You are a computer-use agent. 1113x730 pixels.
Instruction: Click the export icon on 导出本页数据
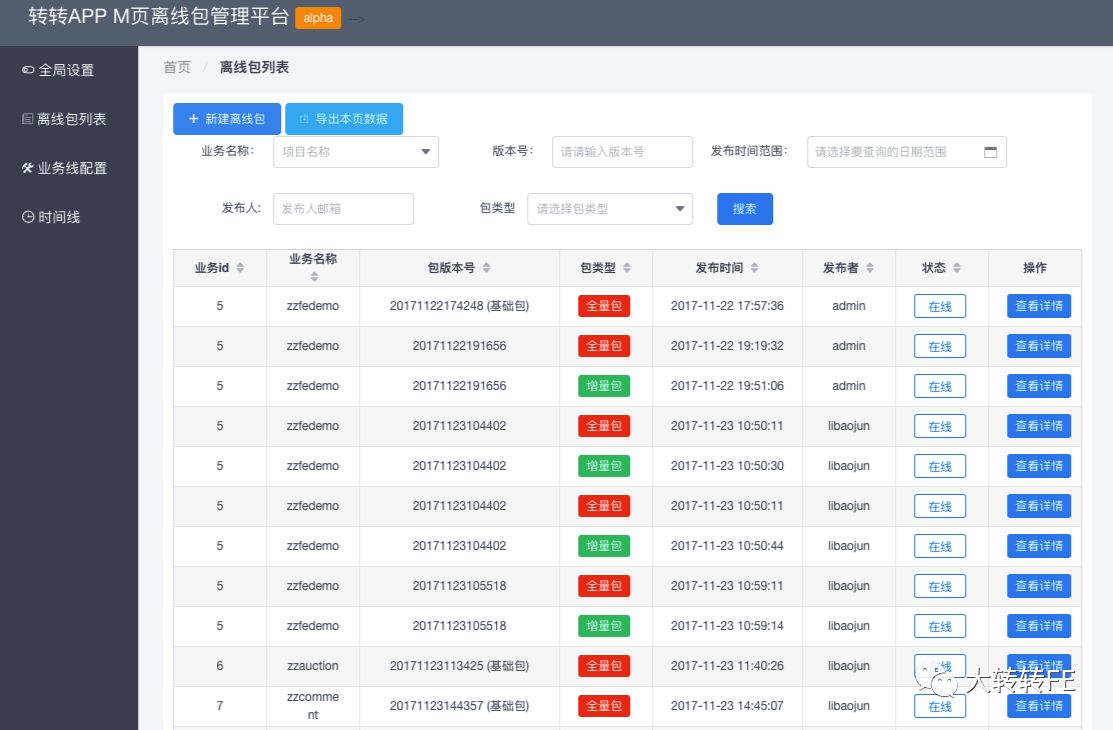tap(303, 118)
